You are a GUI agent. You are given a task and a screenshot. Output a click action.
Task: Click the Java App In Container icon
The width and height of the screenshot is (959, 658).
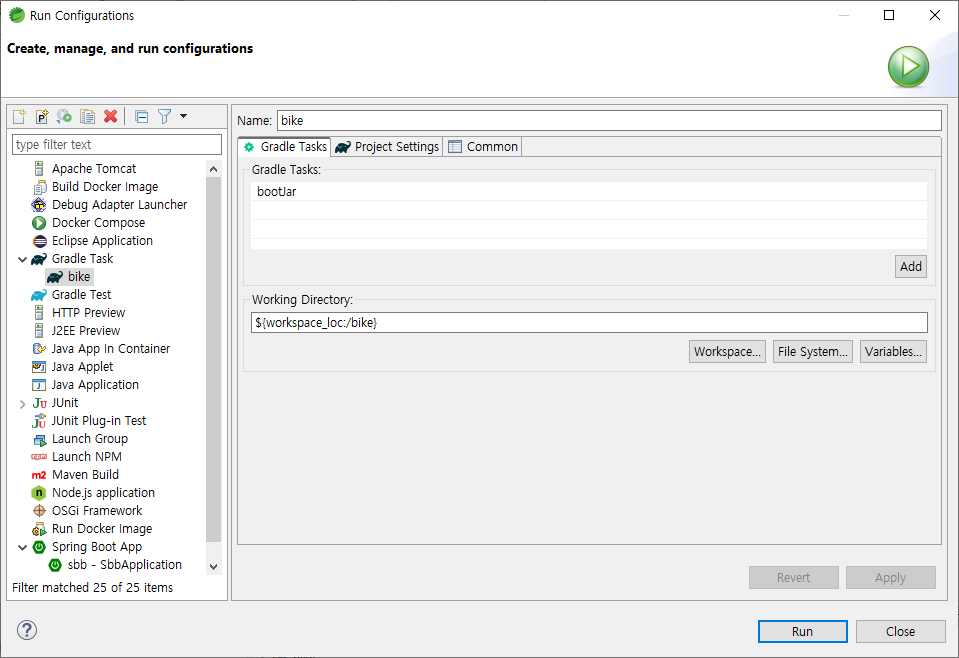[x=39, y=349]
